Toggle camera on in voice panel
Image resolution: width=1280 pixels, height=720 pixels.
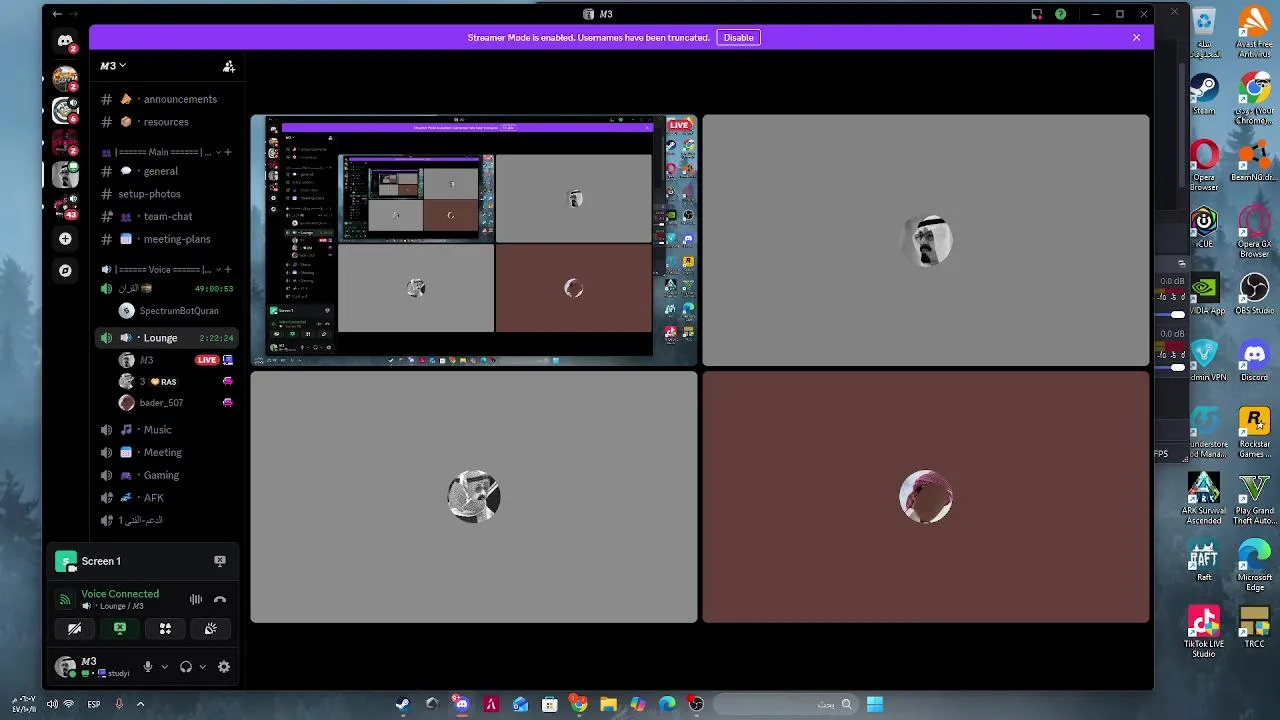74,629
